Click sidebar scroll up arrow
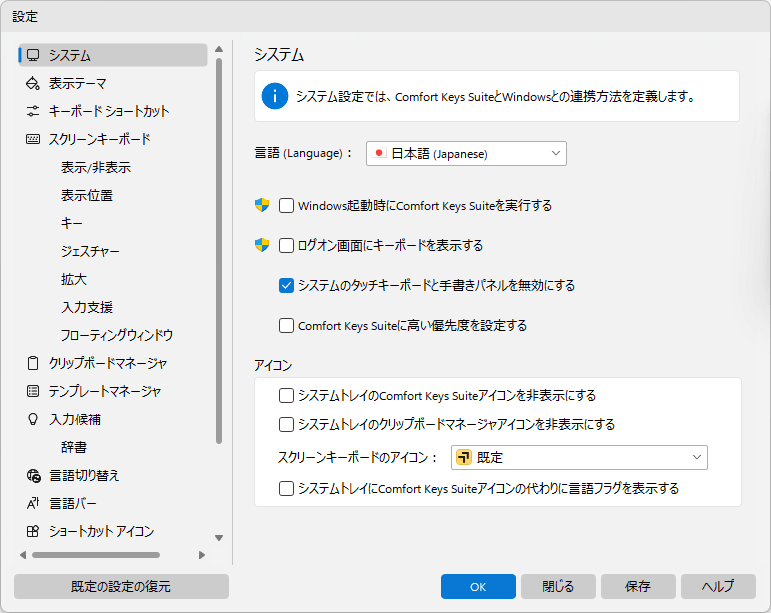 click(219, 49)
